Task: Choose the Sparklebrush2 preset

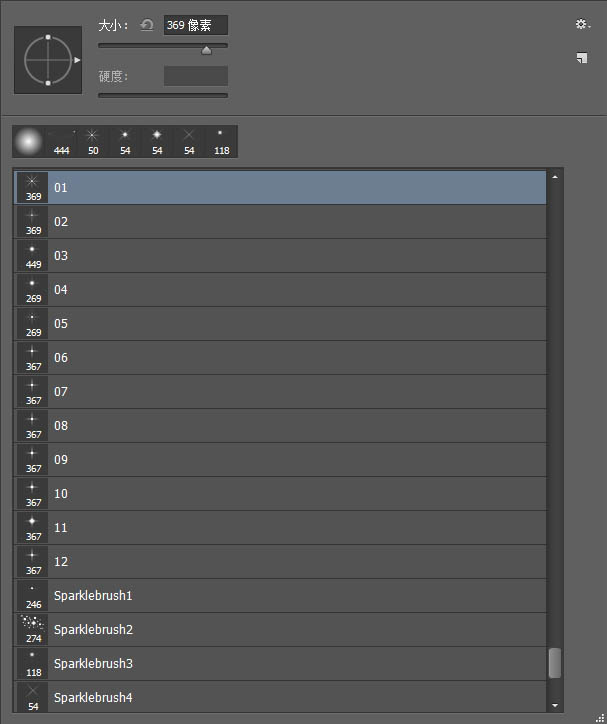Action: coord(280,630)
